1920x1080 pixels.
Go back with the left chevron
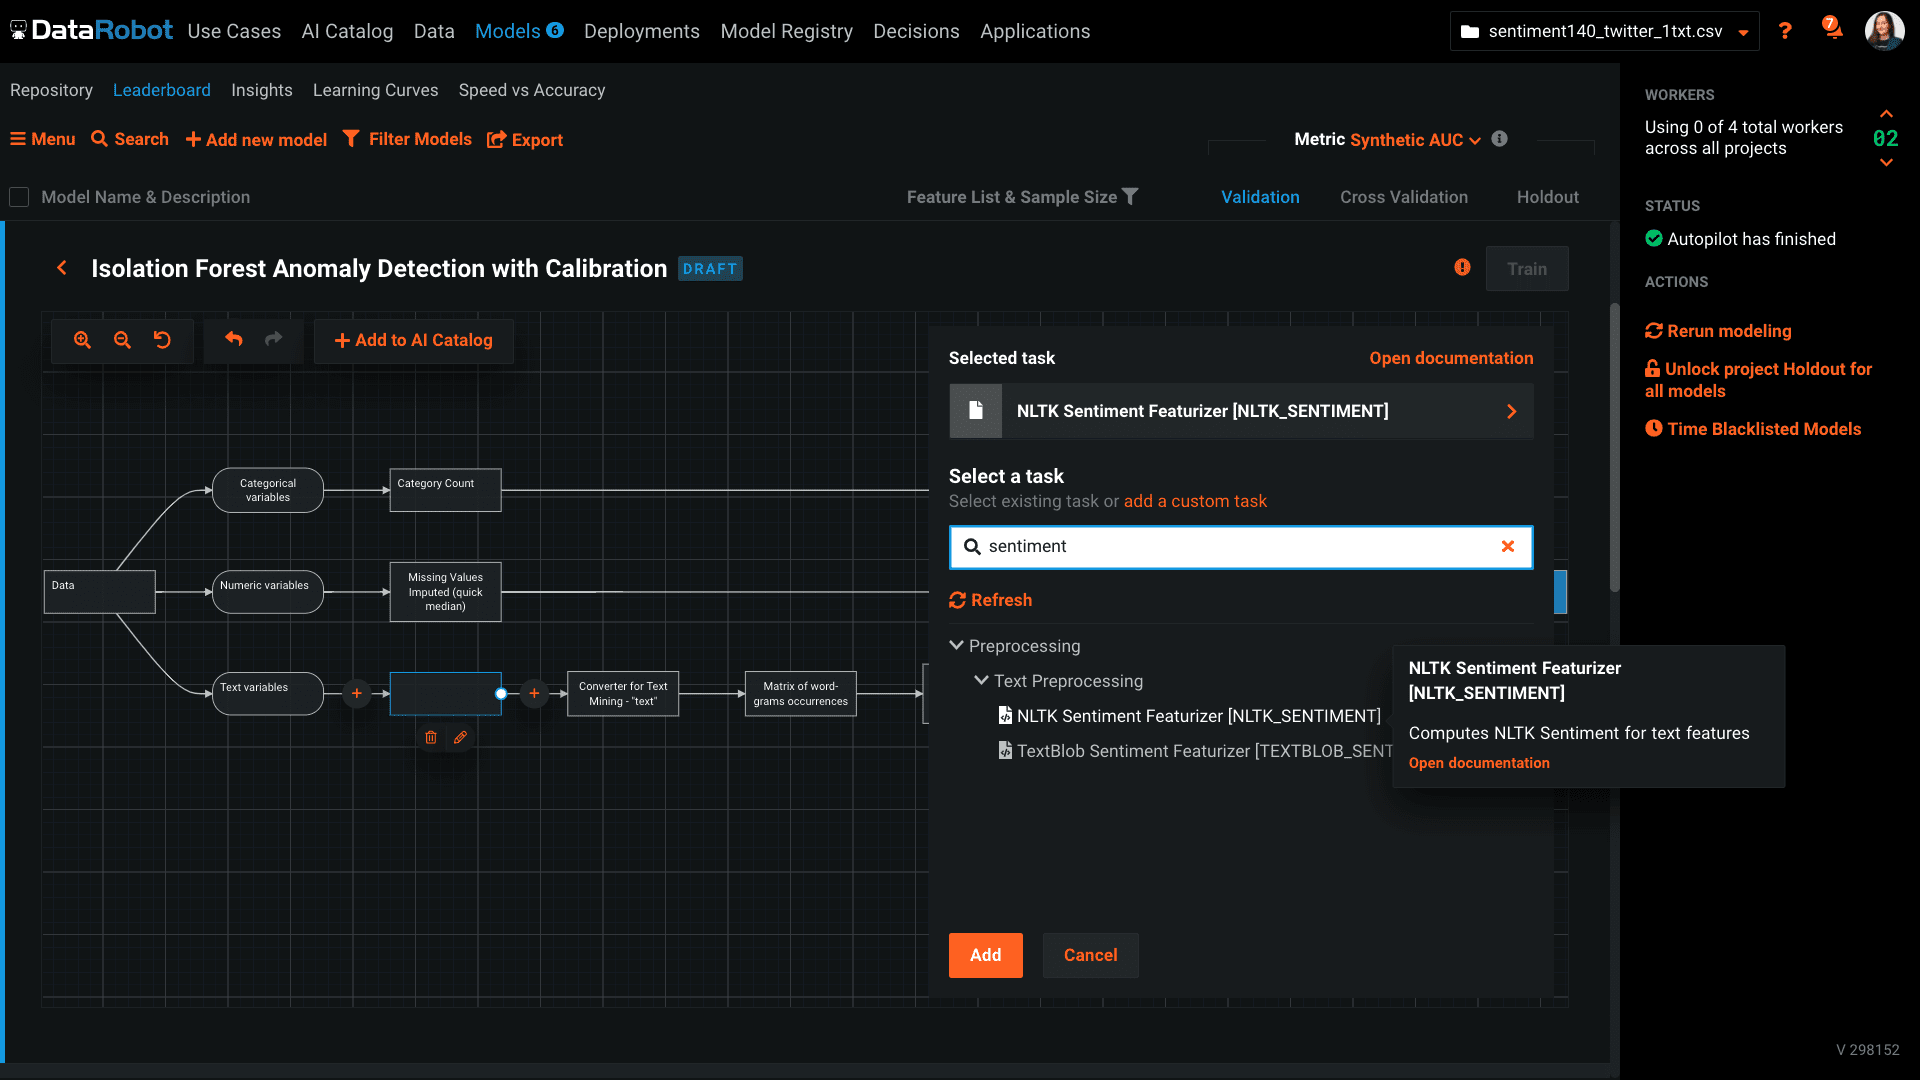coord(62,268)
